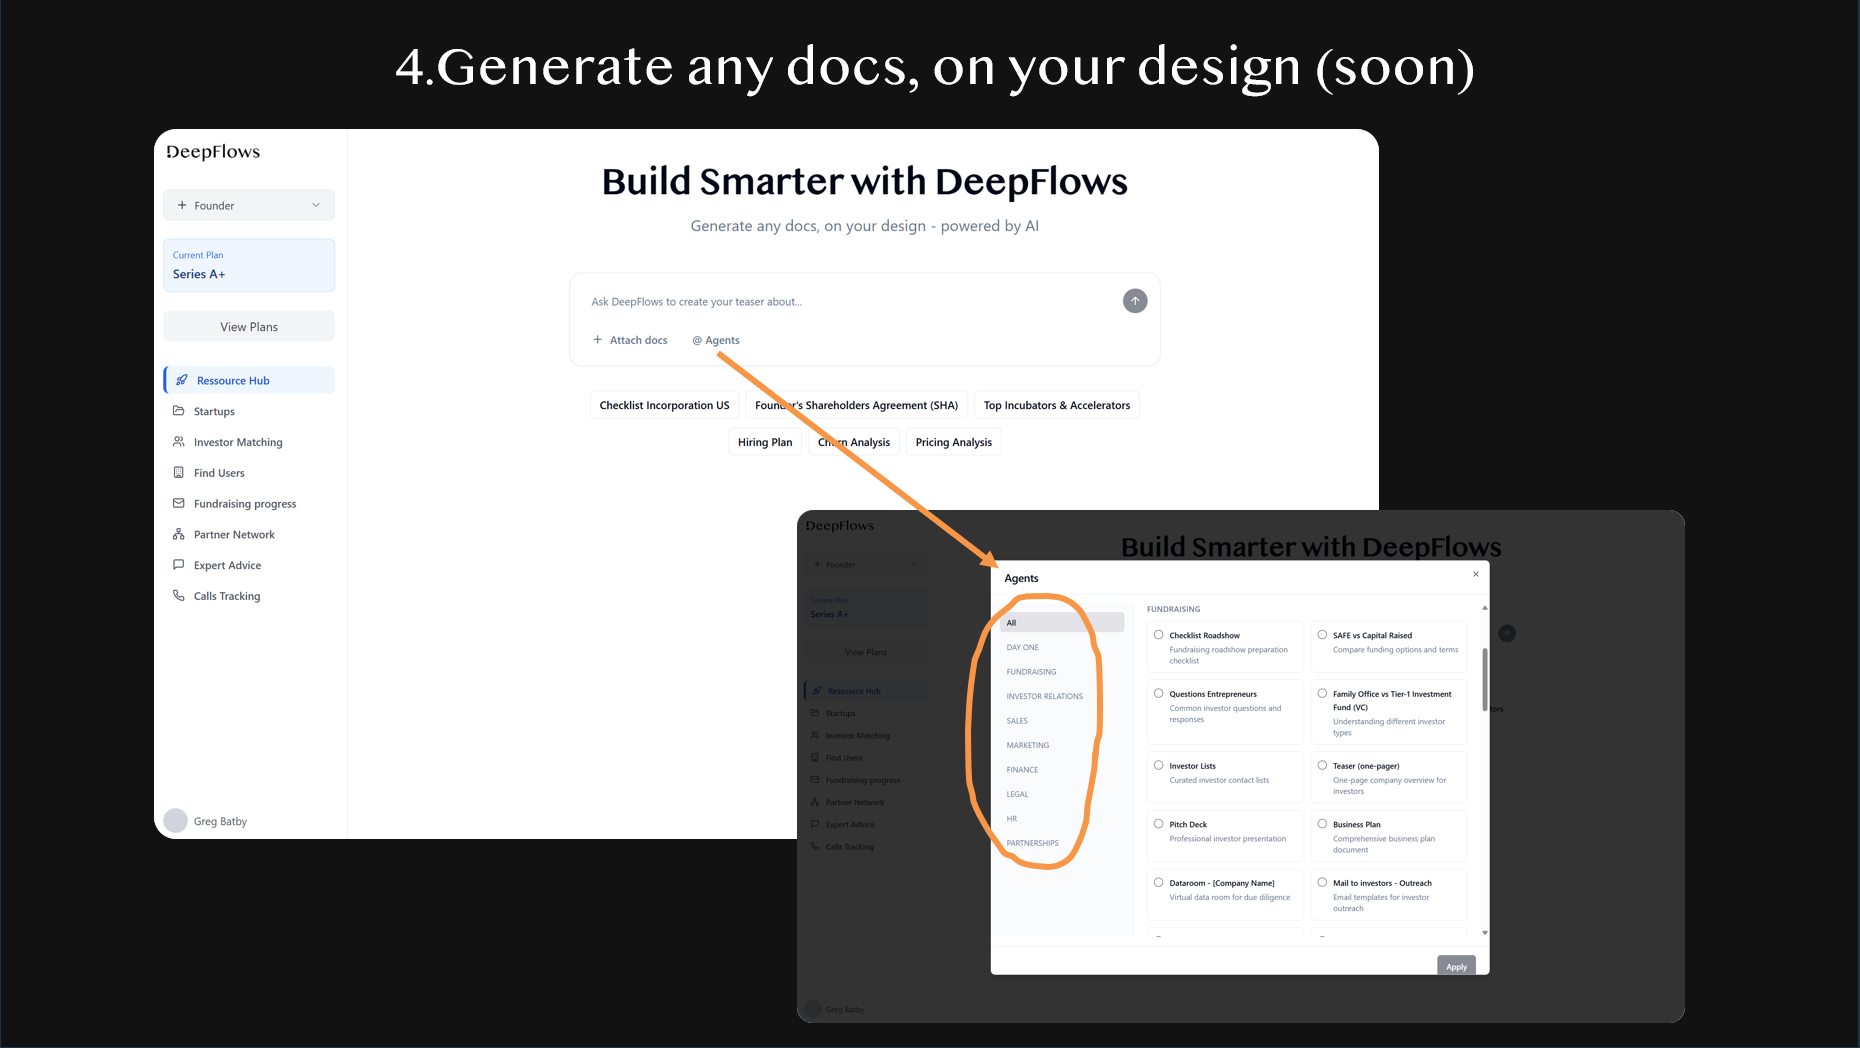The width and height of the screenshot is (1860, 1048).
Task: Click Attach docs in the prompt box
Action: point(630,340)
